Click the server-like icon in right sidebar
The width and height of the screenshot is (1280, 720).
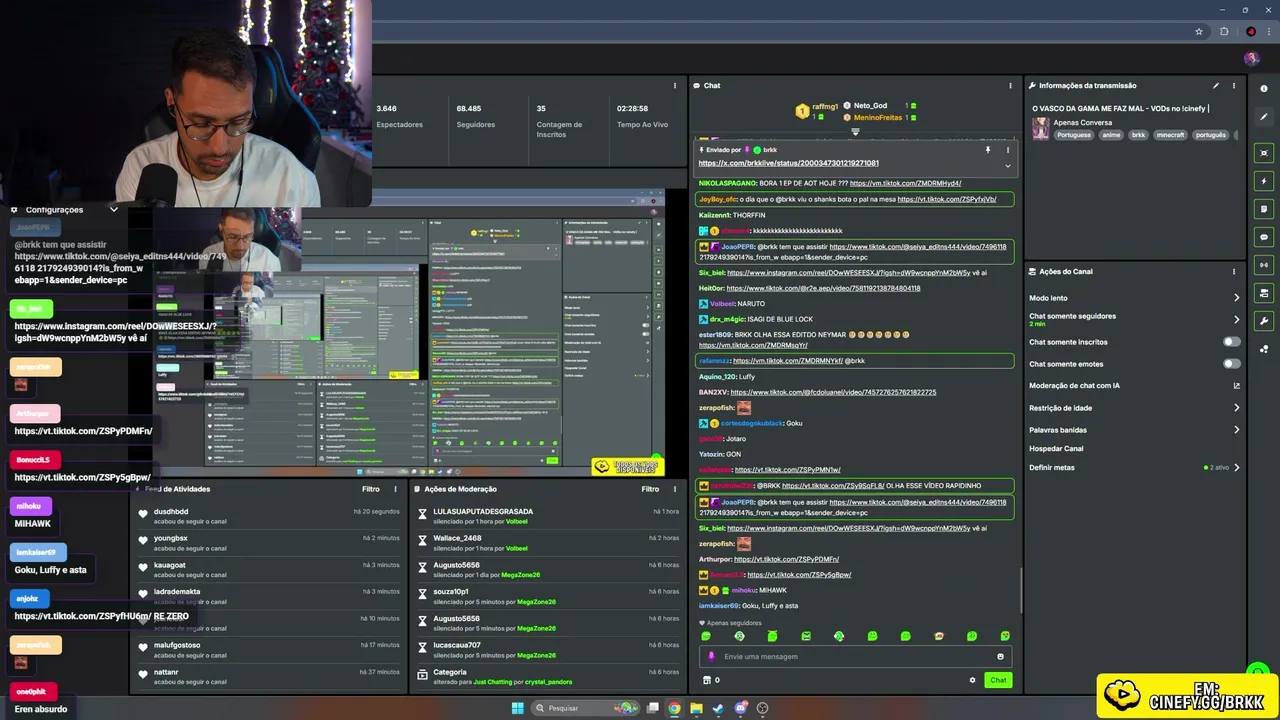pos(1265,293)
